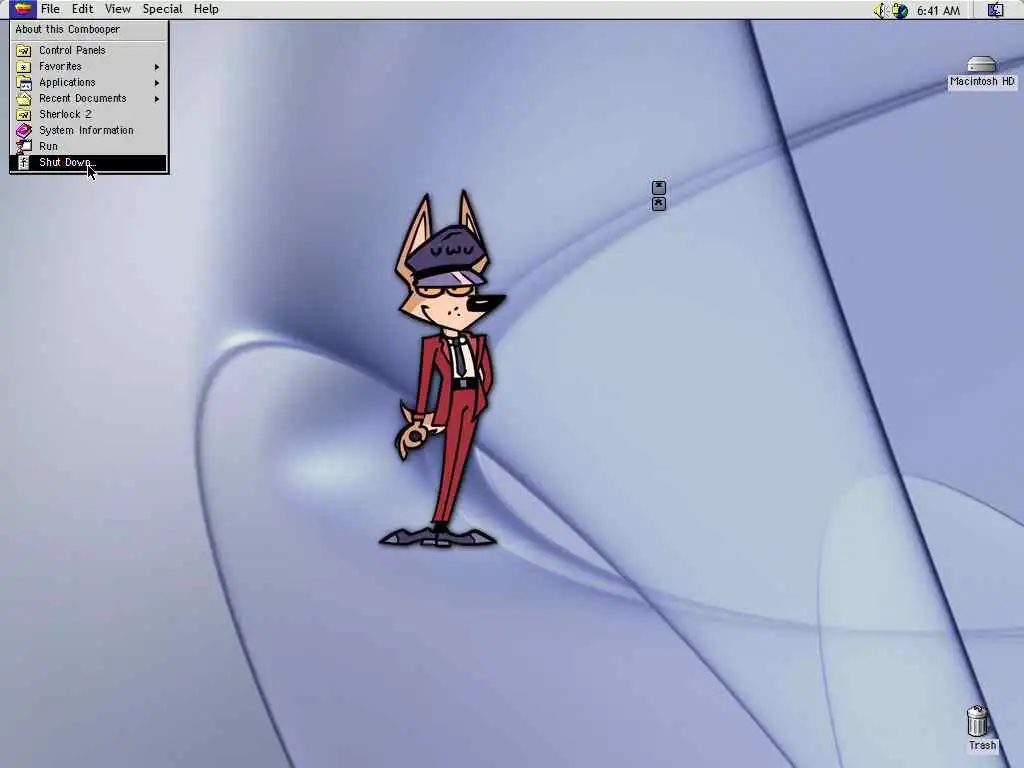
Task: Open the Edit menu
Action: click(82, 9)
